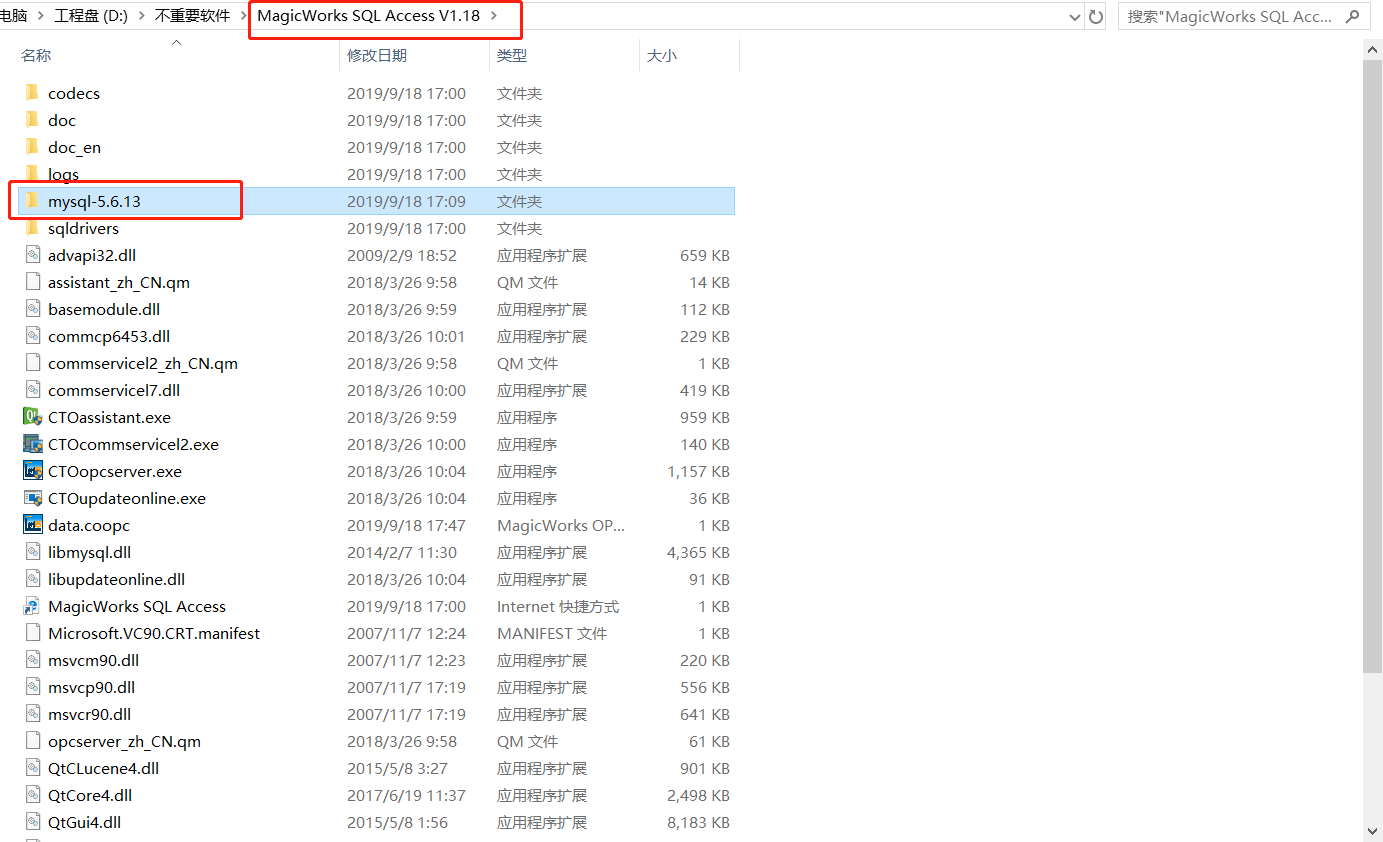Click the 2019/9/18 17:47 date cell
Viewport: 1383px width, 842px height.
406,525
